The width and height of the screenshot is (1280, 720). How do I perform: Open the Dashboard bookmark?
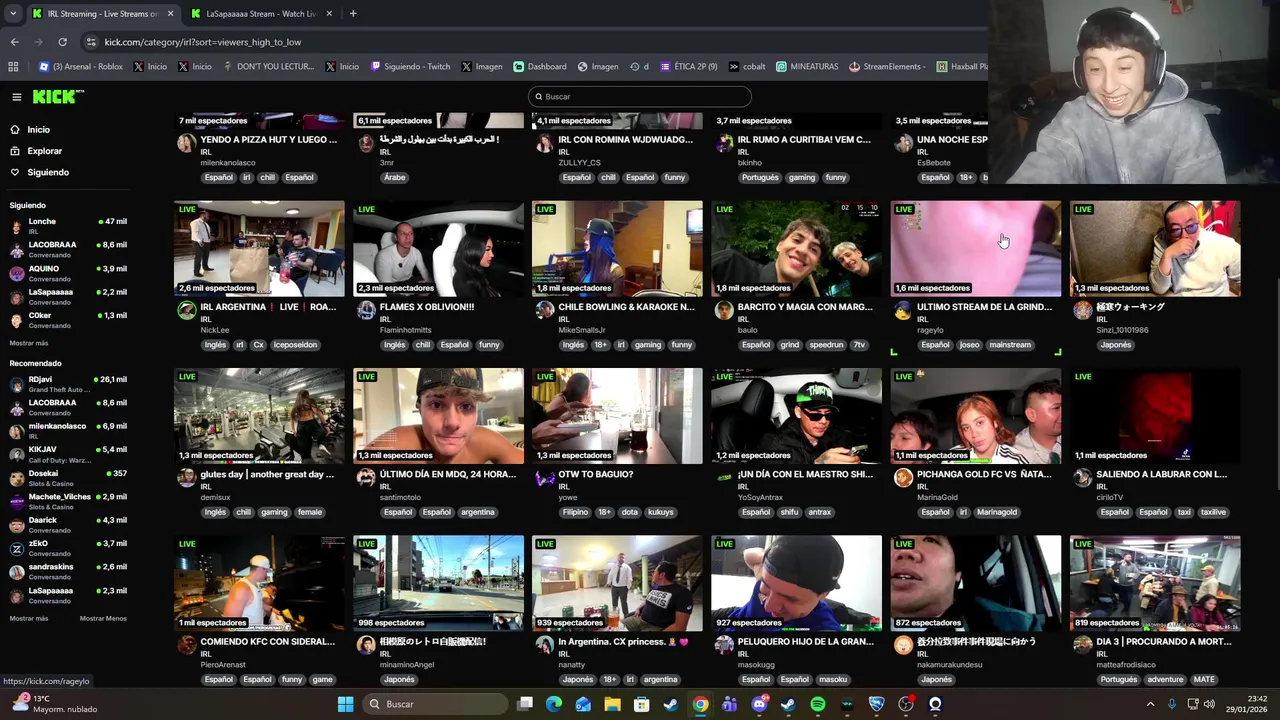(x=540, y=67)
